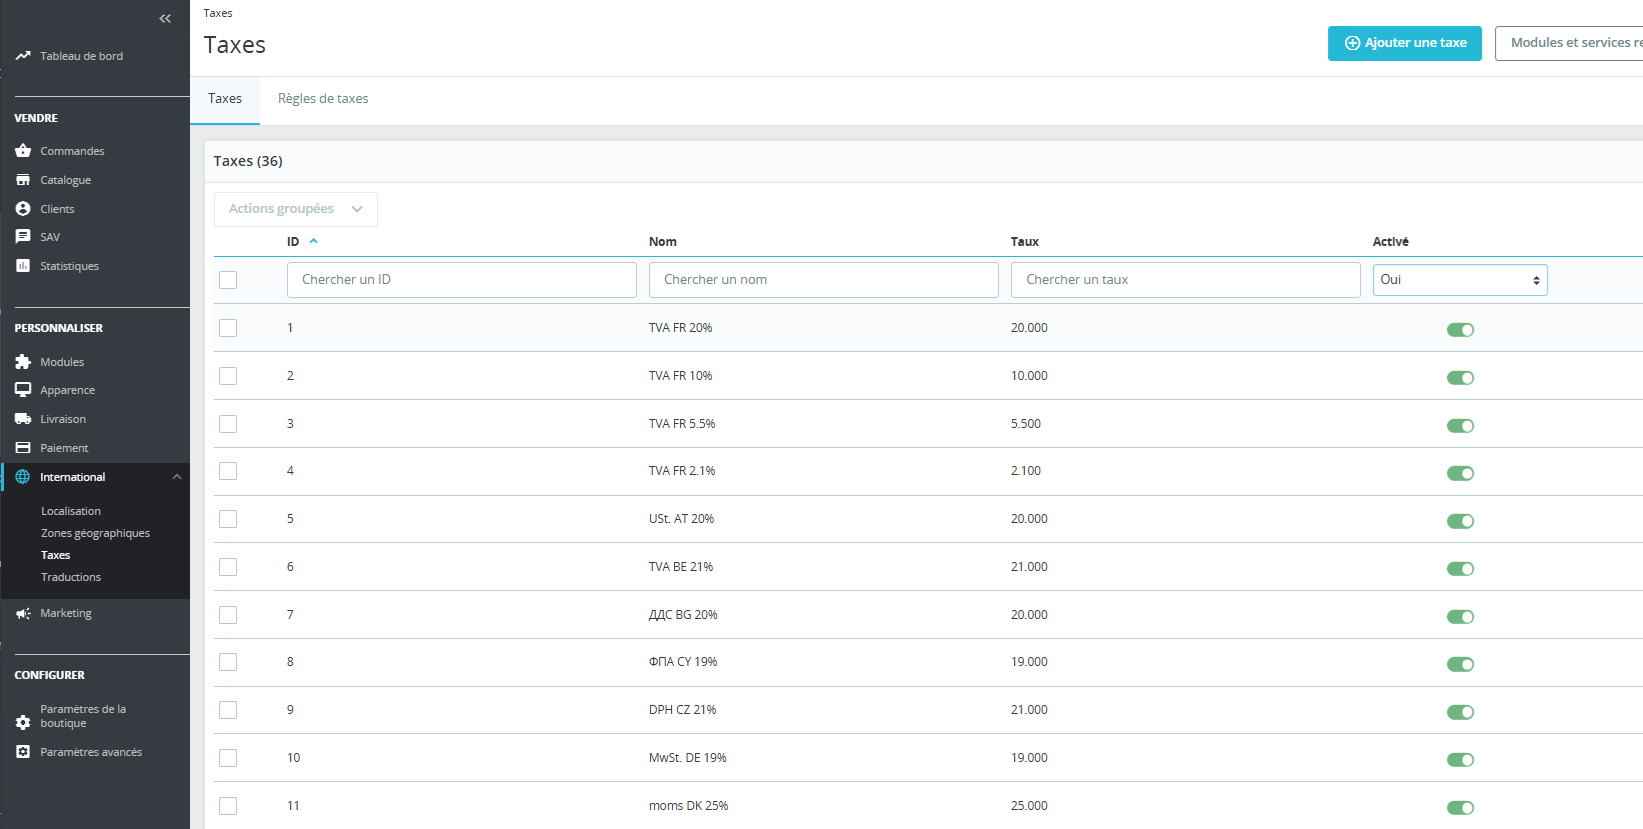Click Ajouter une taxe button
The height and width of the screenshot is (829, 1643).
[x=1404, y=43]
